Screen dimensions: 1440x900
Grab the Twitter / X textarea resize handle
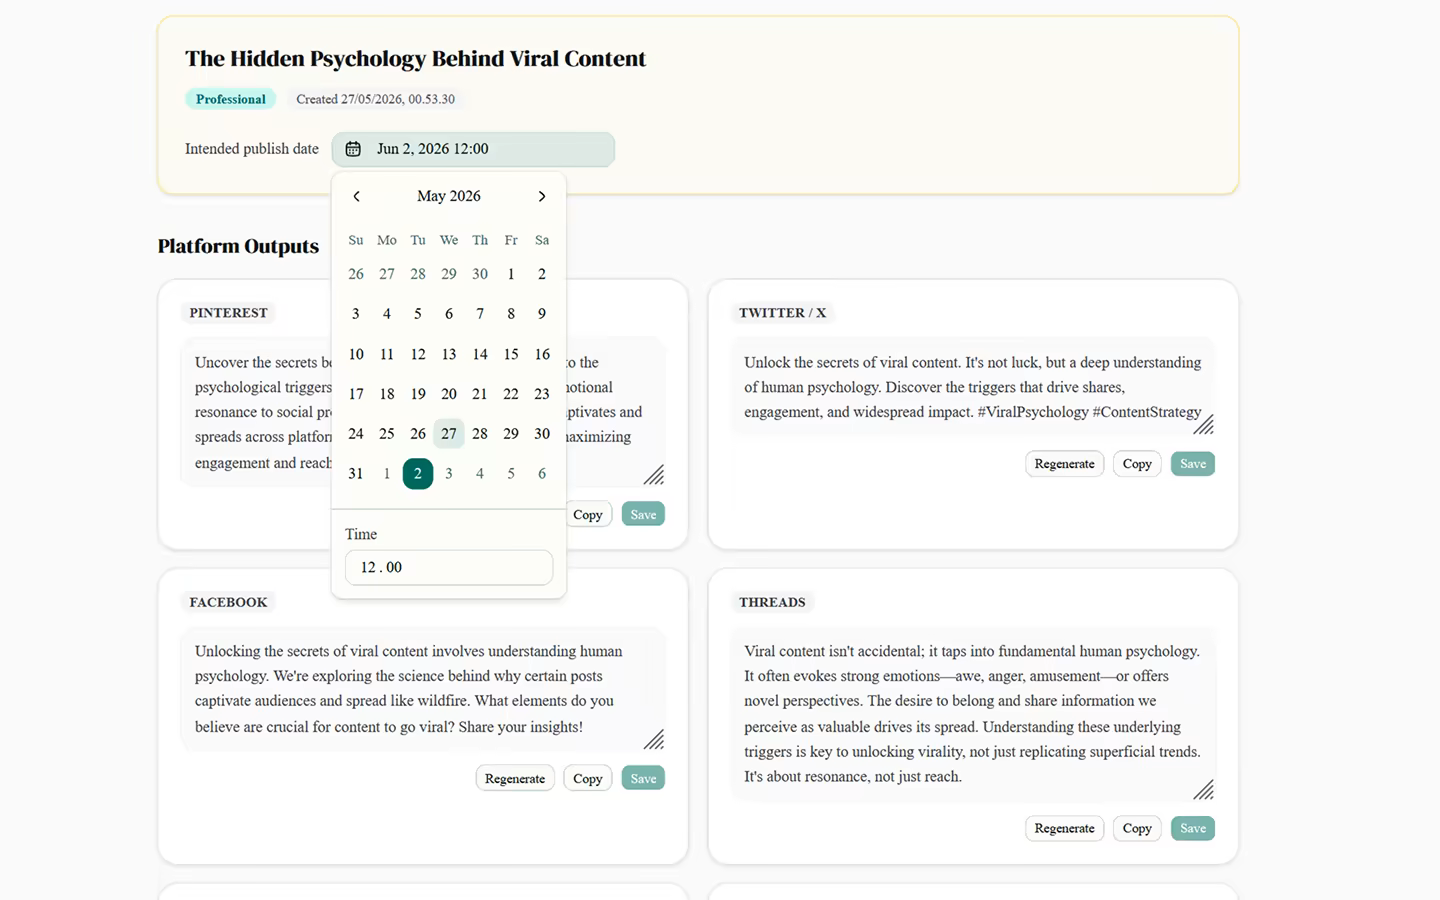coord(1204,425)
